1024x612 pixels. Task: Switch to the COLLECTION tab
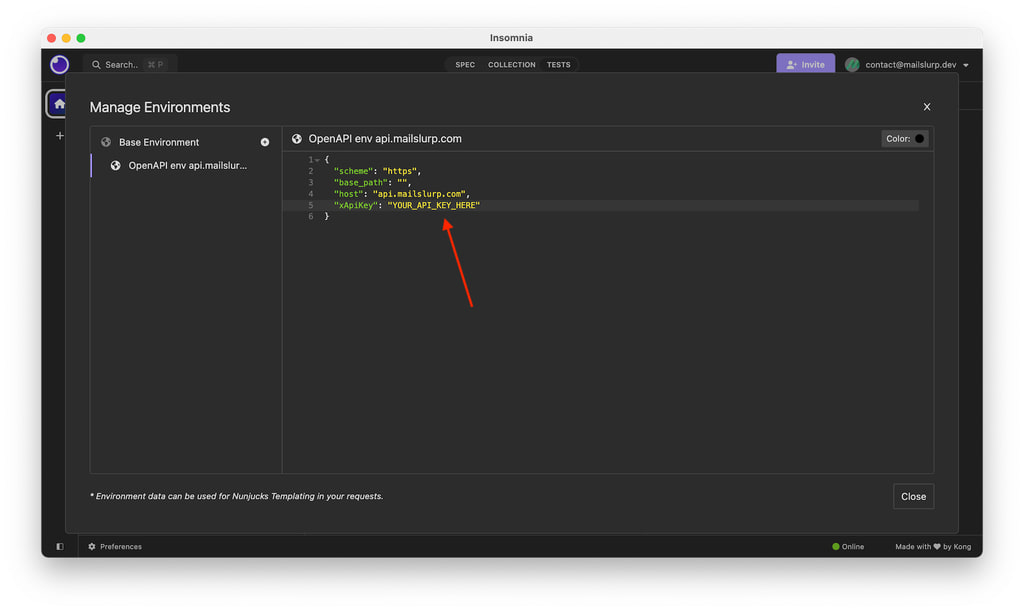pos(511,65)
